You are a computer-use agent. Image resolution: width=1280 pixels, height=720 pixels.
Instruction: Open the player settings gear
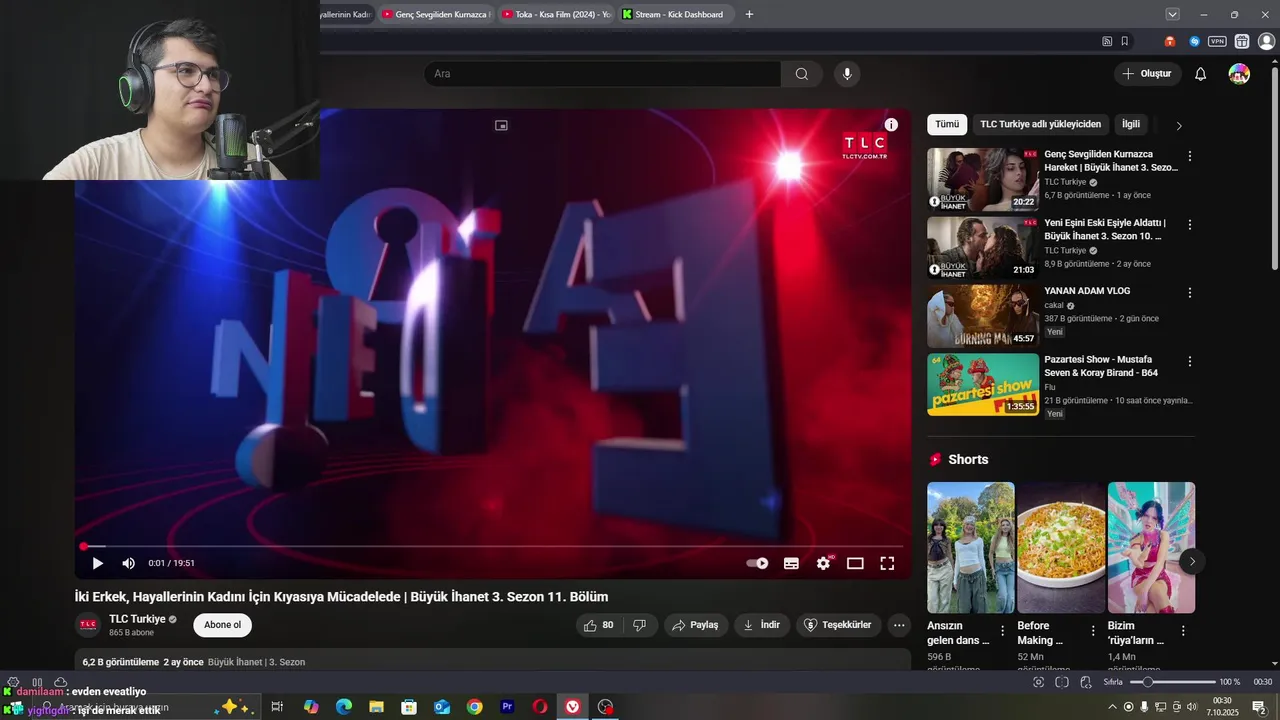[823, 563]
